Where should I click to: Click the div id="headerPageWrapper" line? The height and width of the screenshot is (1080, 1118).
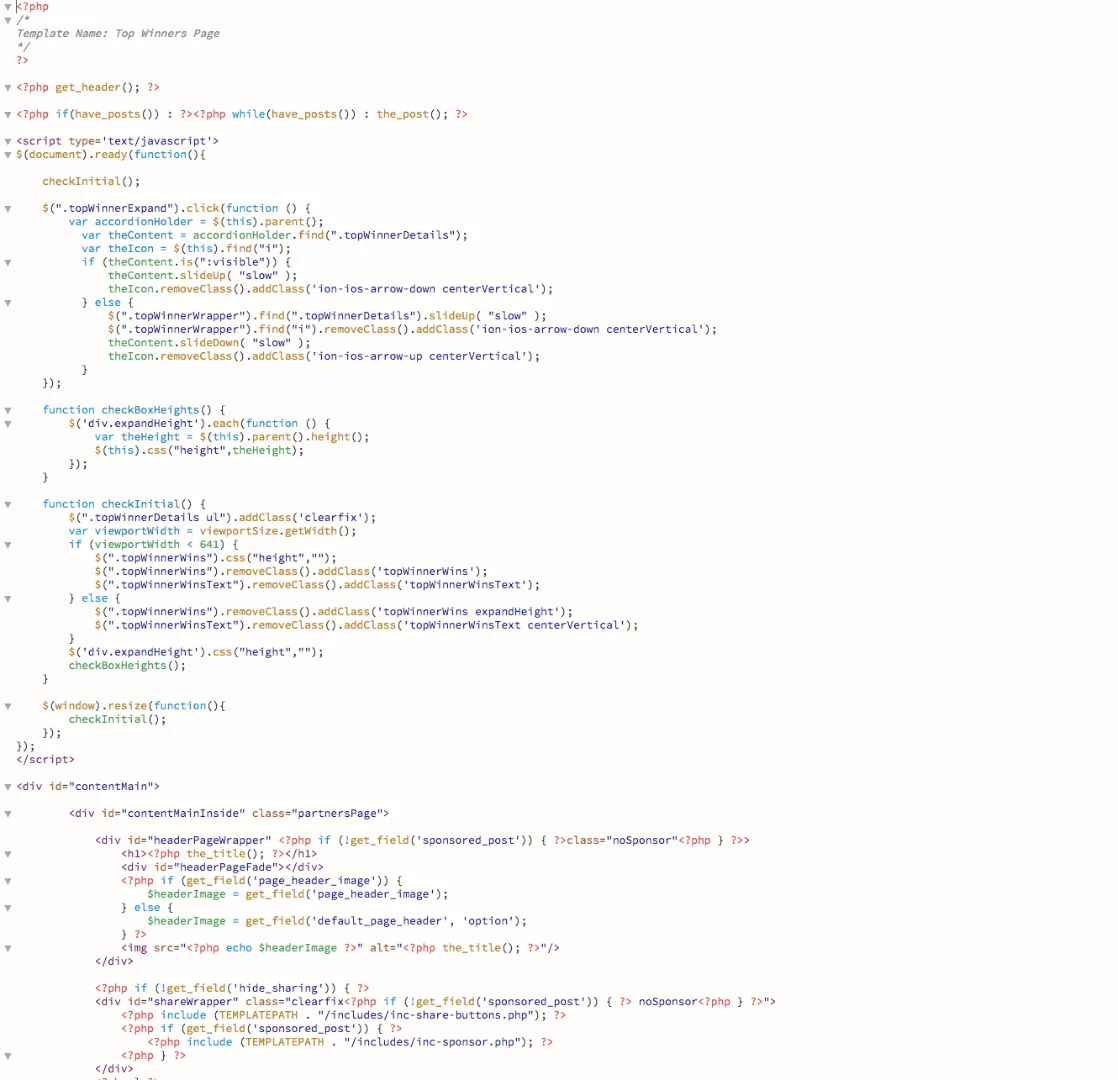(422, 840)
